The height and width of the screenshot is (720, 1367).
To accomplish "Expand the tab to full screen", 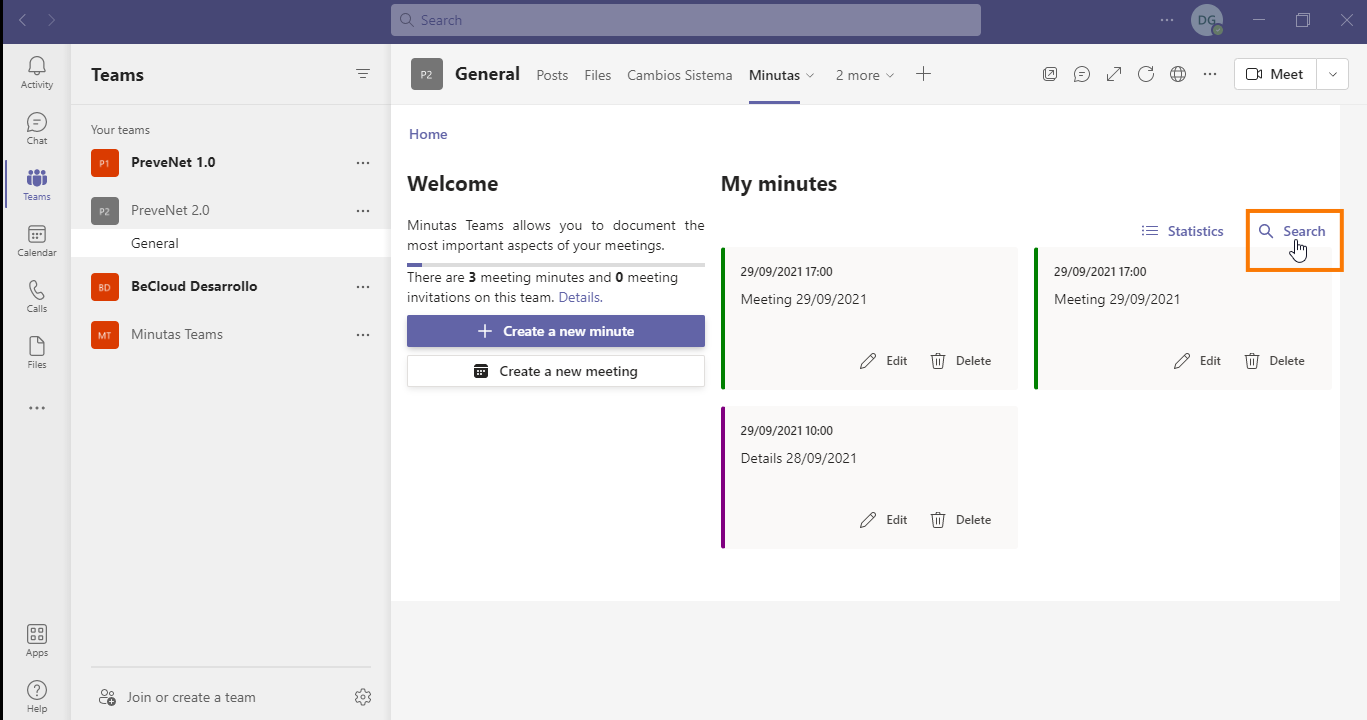I will [x=1114, y=74].
